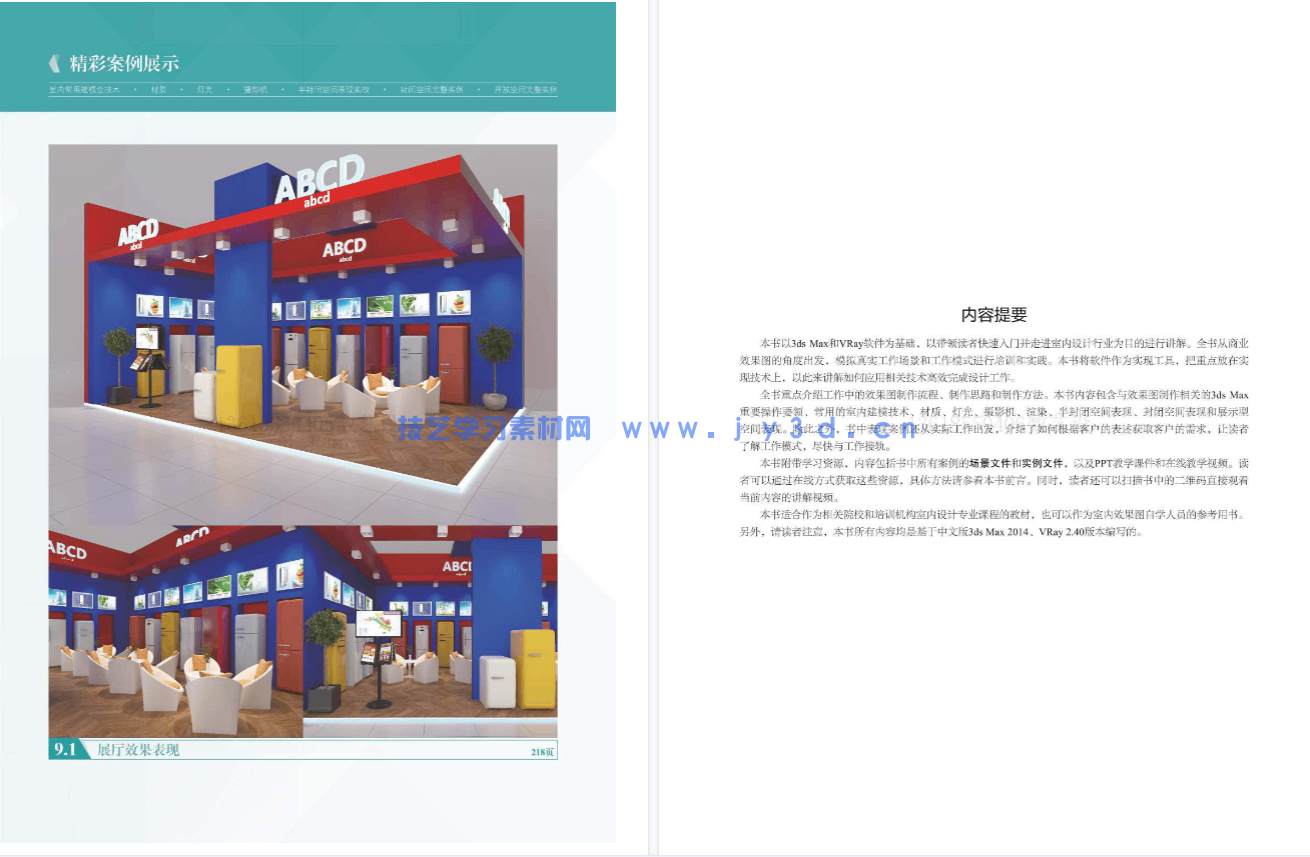
Task: Select 摄影机 in the header navigation
Action: [253, 89]
